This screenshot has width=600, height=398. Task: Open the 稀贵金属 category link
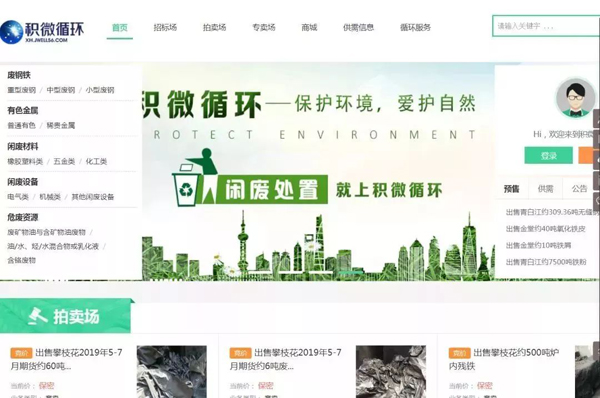[61, 126]
